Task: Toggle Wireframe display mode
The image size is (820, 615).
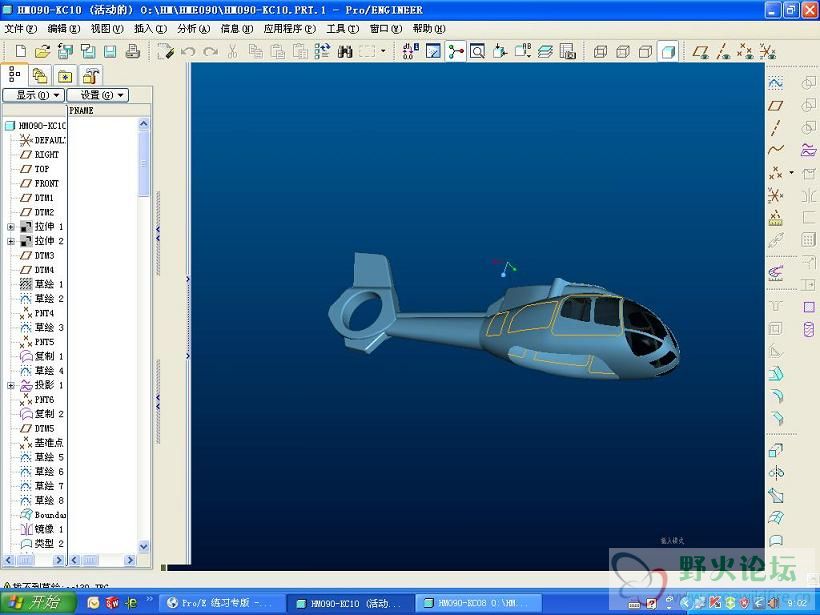Action: pyautogui.click(x=600, y=51)
